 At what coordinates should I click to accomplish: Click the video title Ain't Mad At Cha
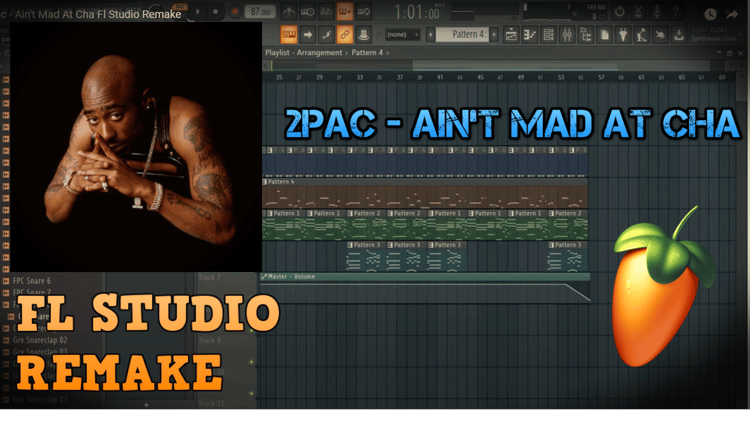[x=91, y=14]
